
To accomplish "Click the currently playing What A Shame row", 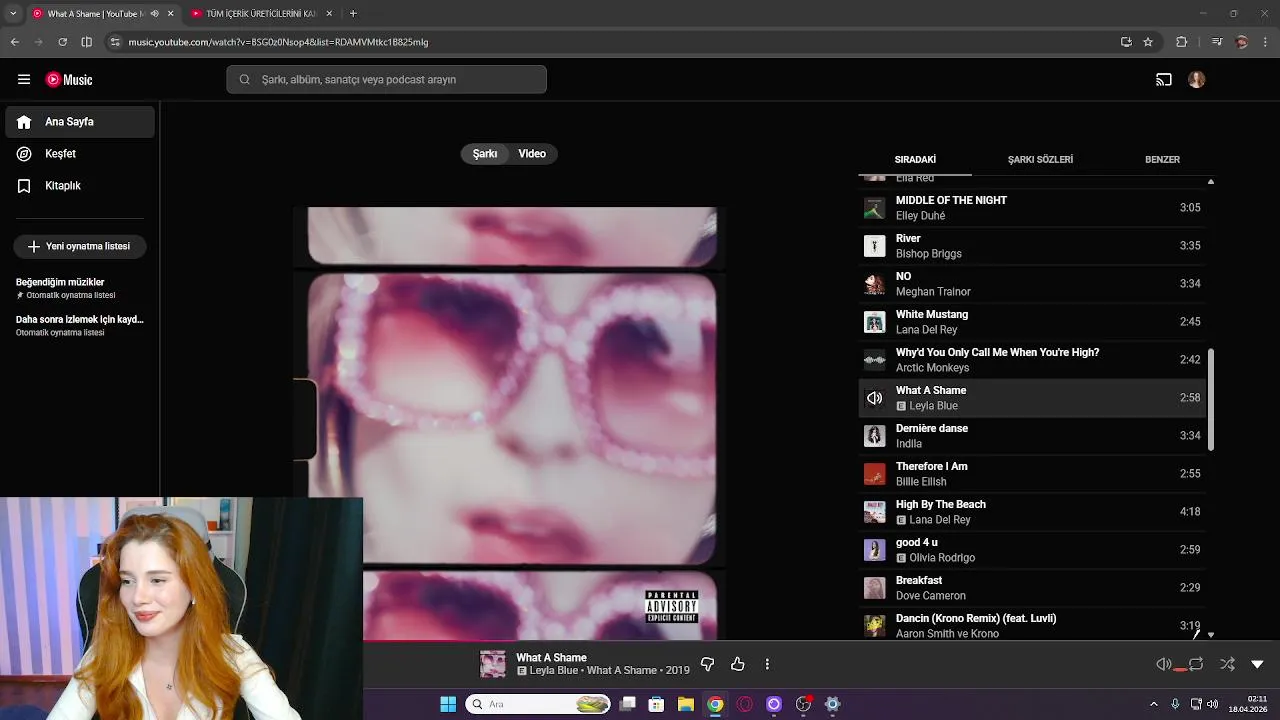I will (x=1032, y=398).
